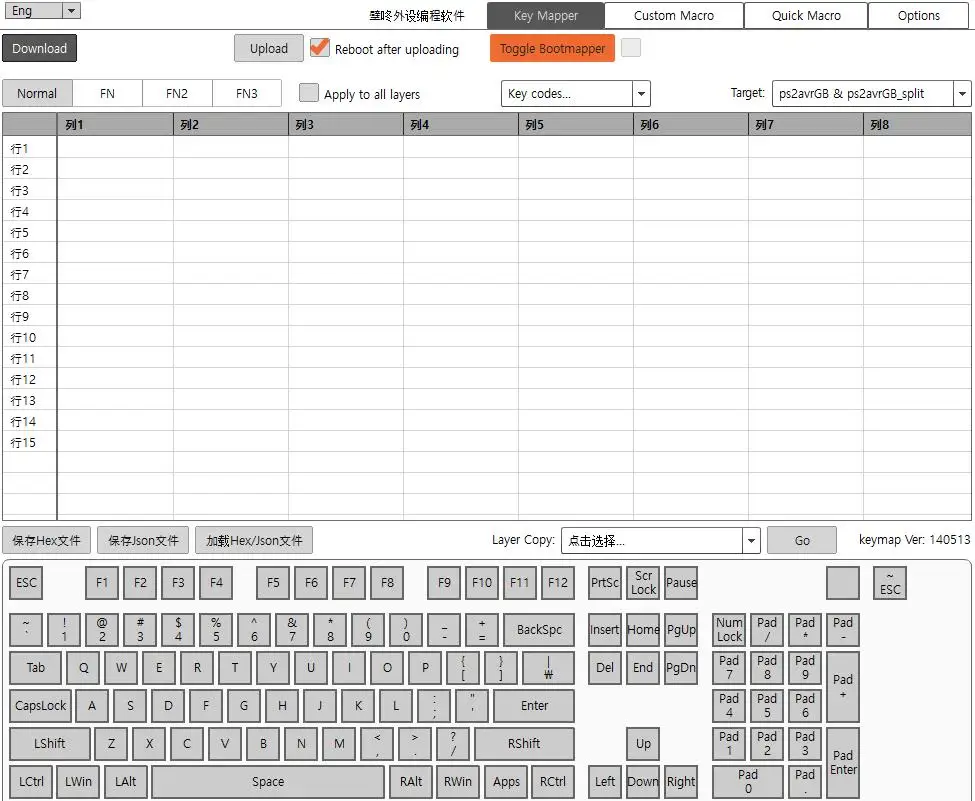This screenshot has width=975, height=801.
Task: Select the PrtSc key
Action: 605,583
